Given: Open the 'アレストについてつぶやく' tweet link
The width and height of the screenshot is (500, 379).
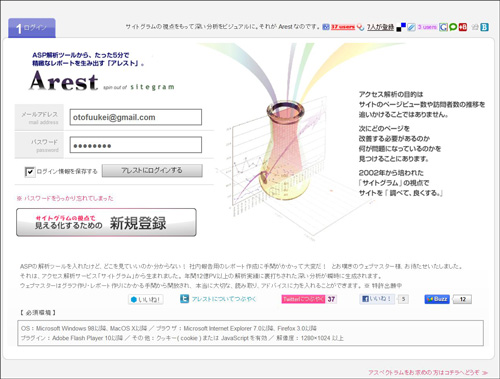Looking at the screenshot, I should pos(224,299).
